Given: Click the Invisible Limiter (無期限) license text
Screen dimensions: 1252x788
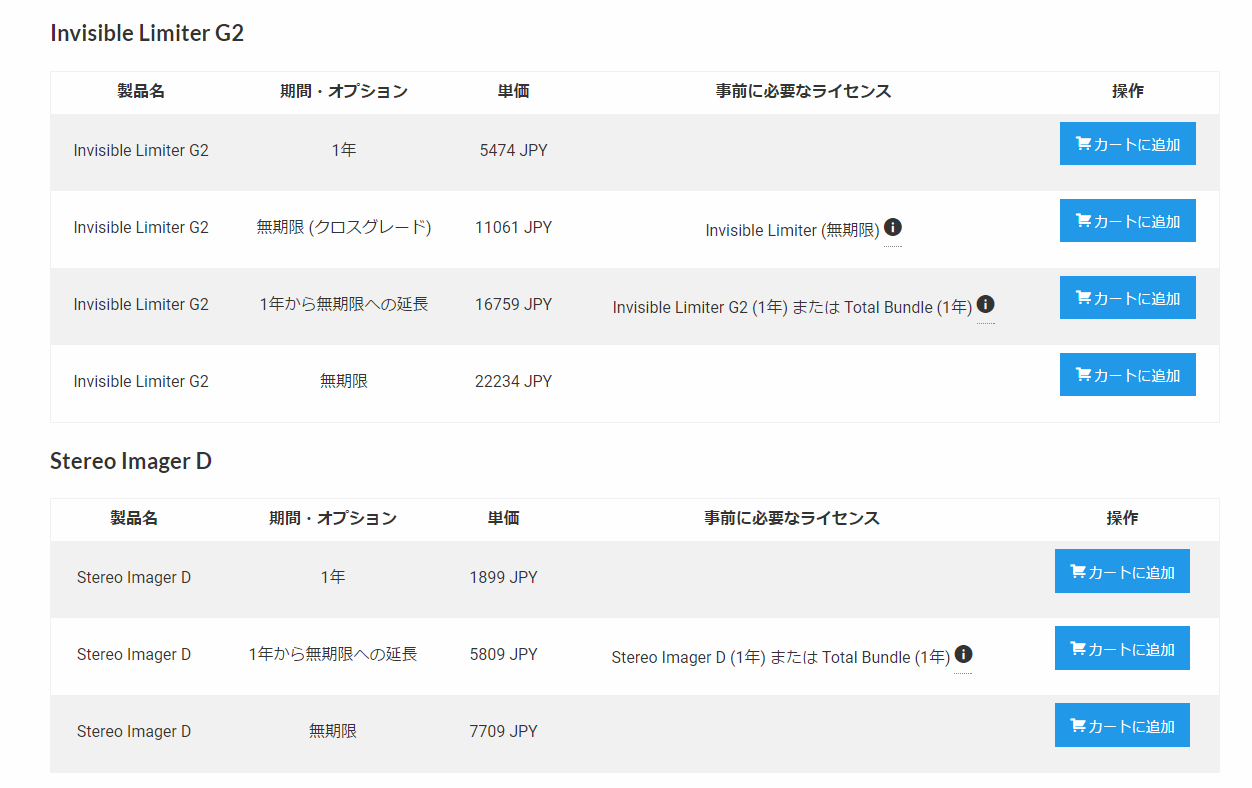Looking at the screenshot, I should pos(792,231).
